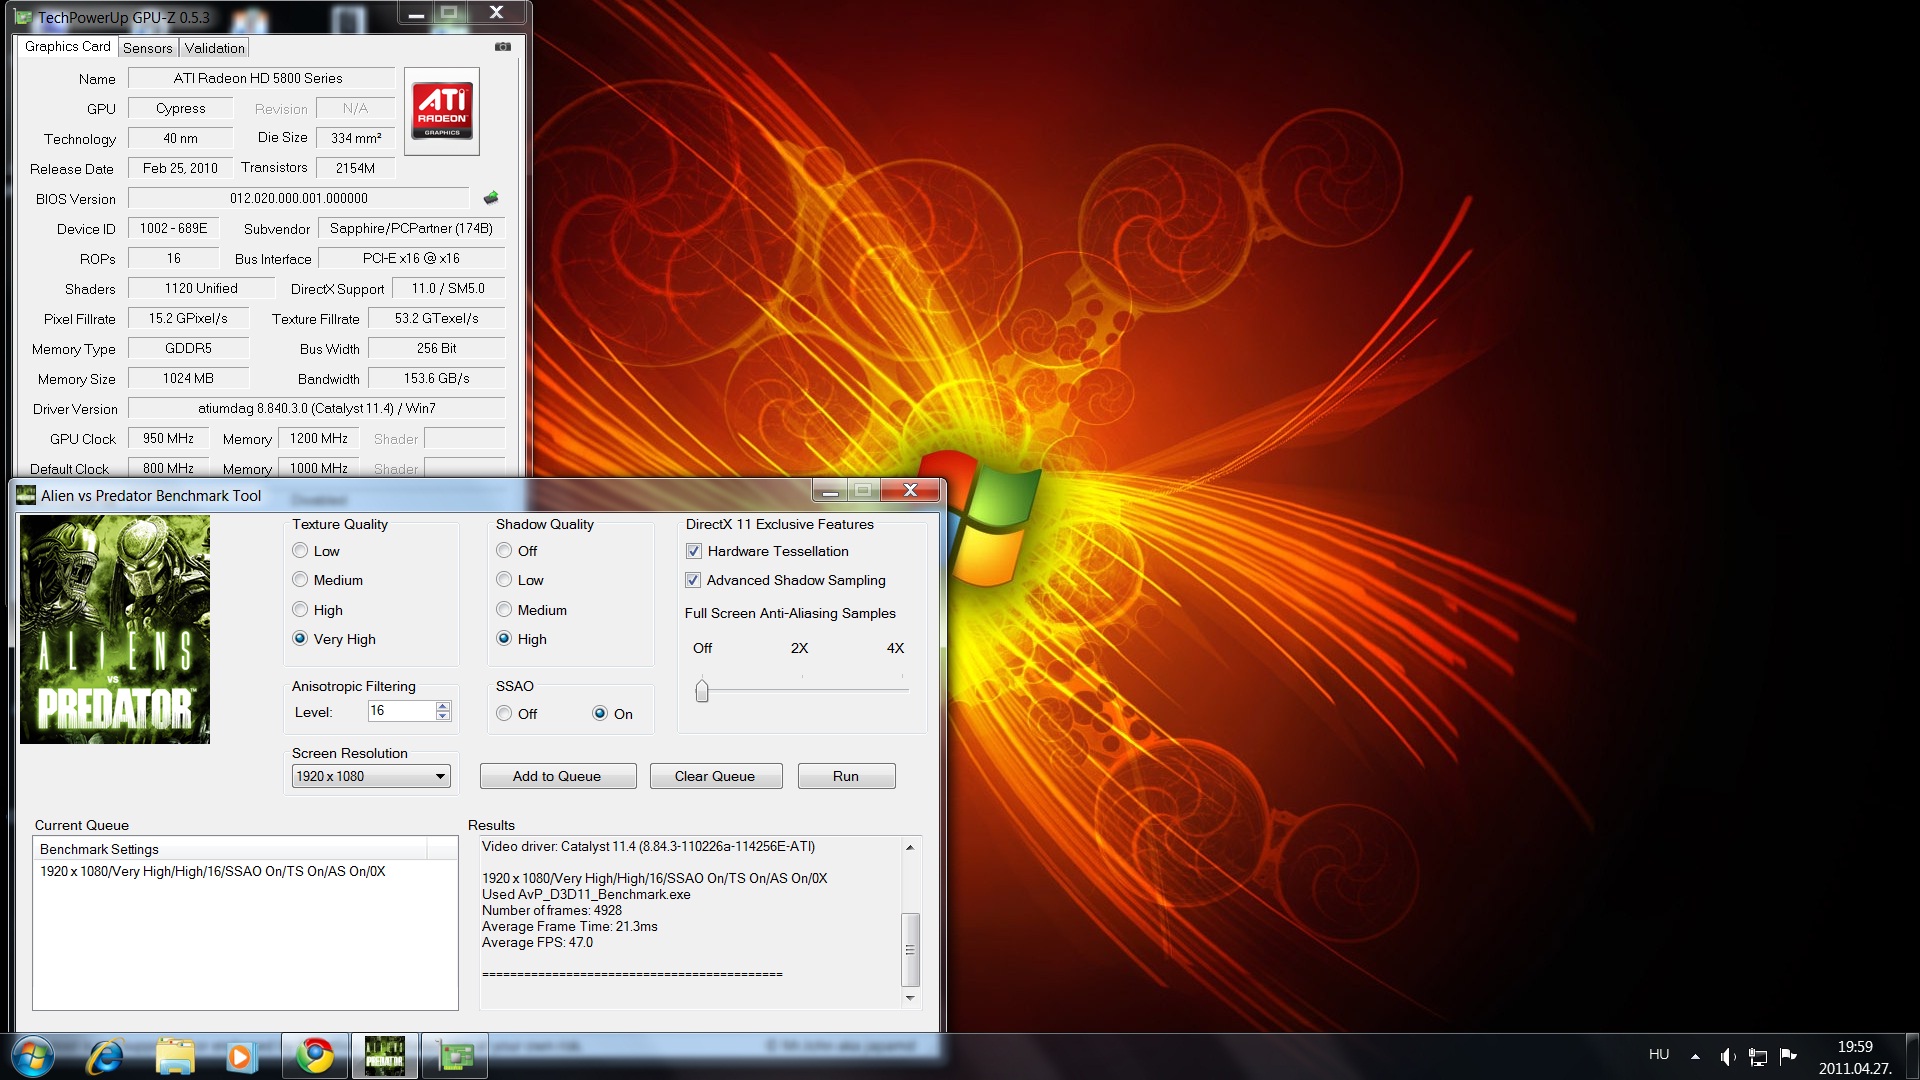Open the Action Center flag icon

coord(1789,1056)
